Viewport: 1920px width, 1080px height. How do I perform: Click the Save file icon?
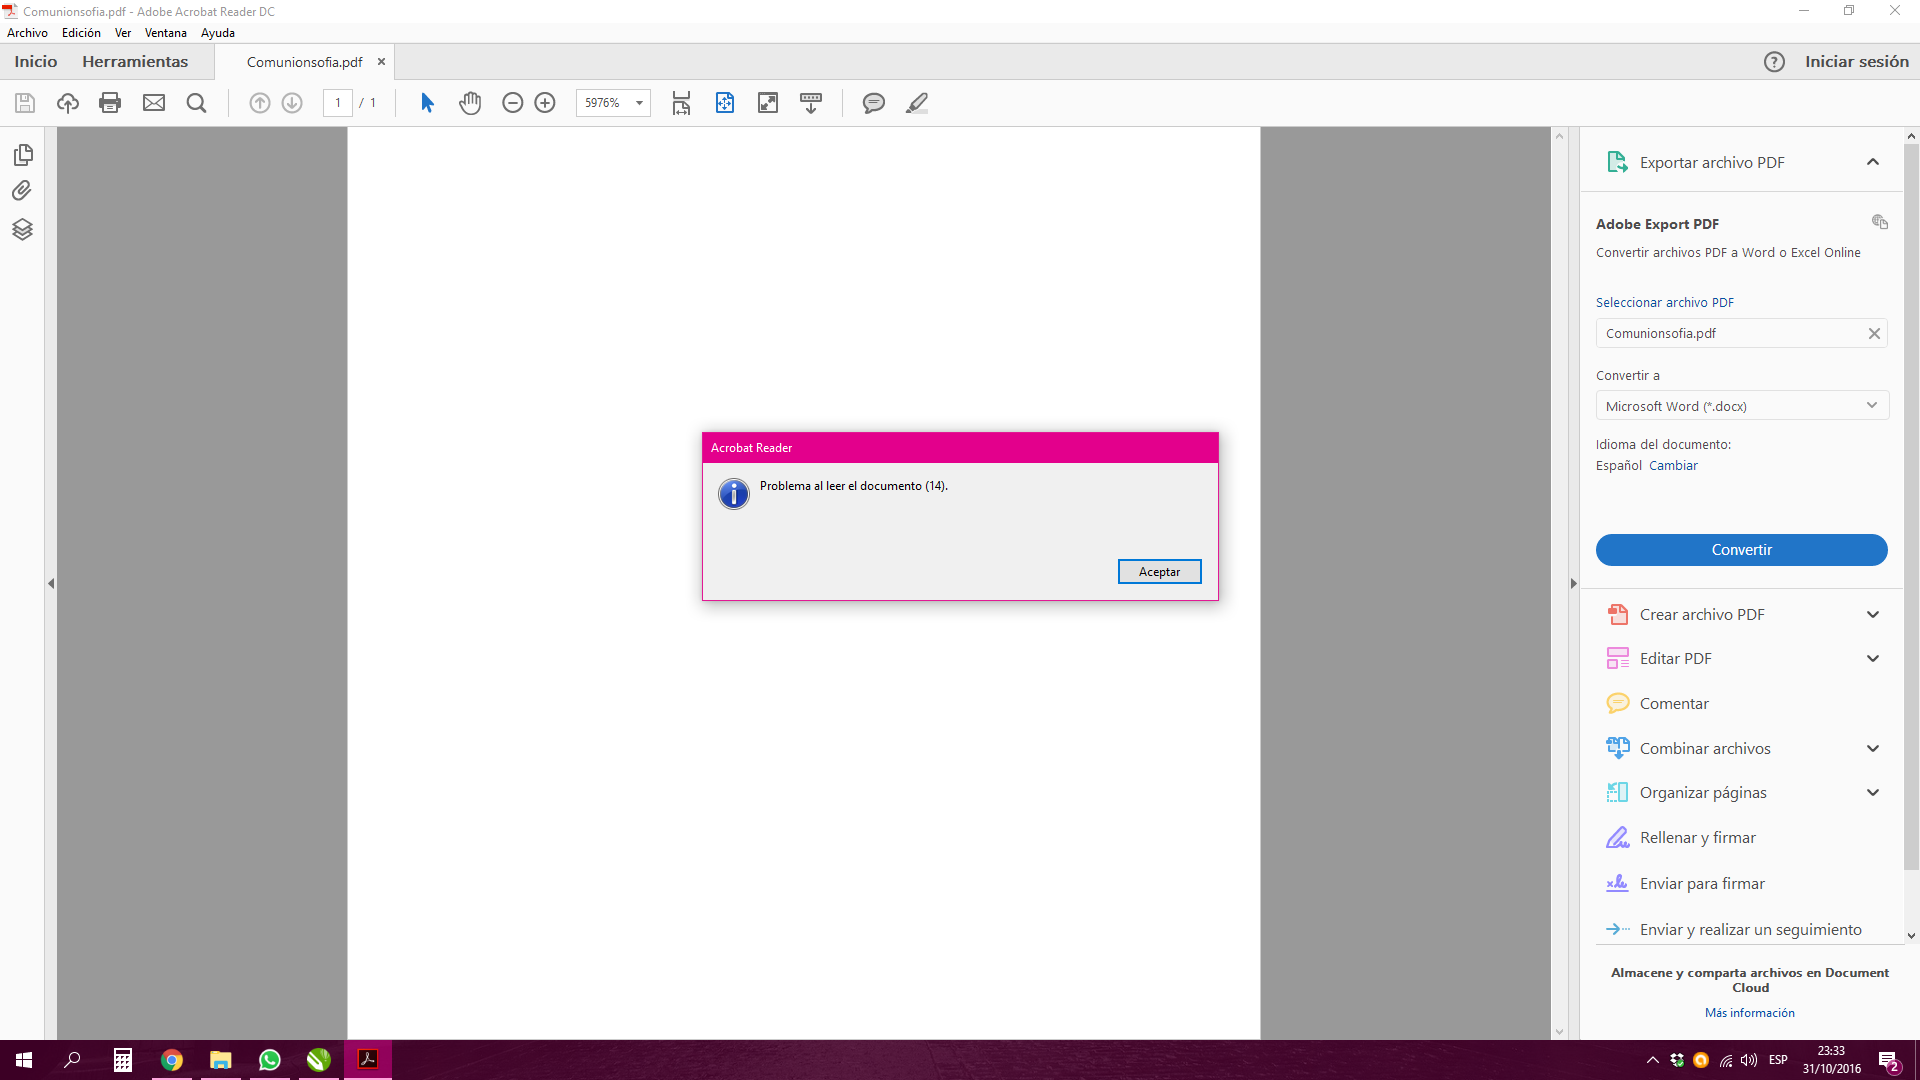coord(25,103)
